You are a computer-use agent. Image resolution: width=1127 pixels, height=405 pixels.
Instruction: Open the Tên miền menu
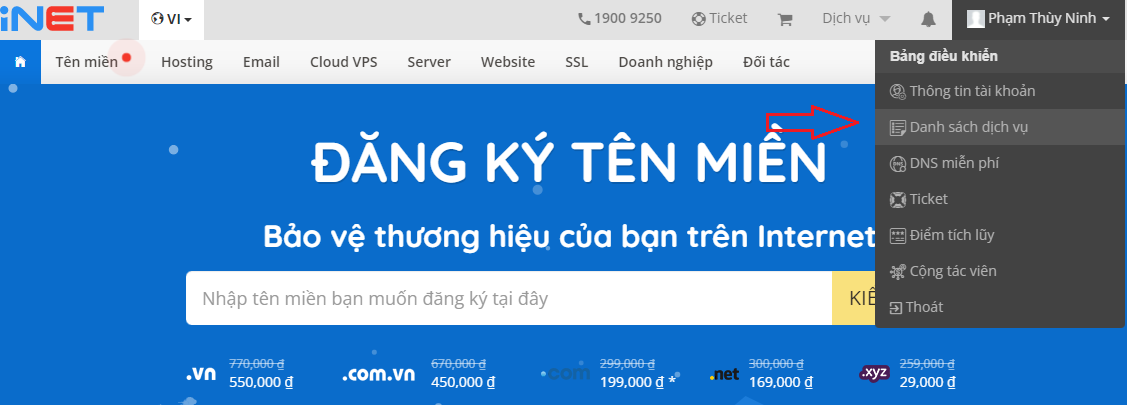86,62
